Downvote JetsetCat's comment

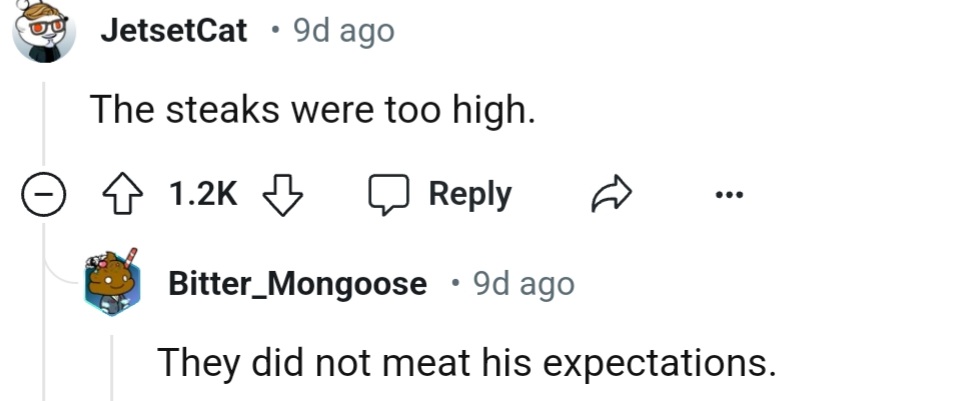click(282, 194)
